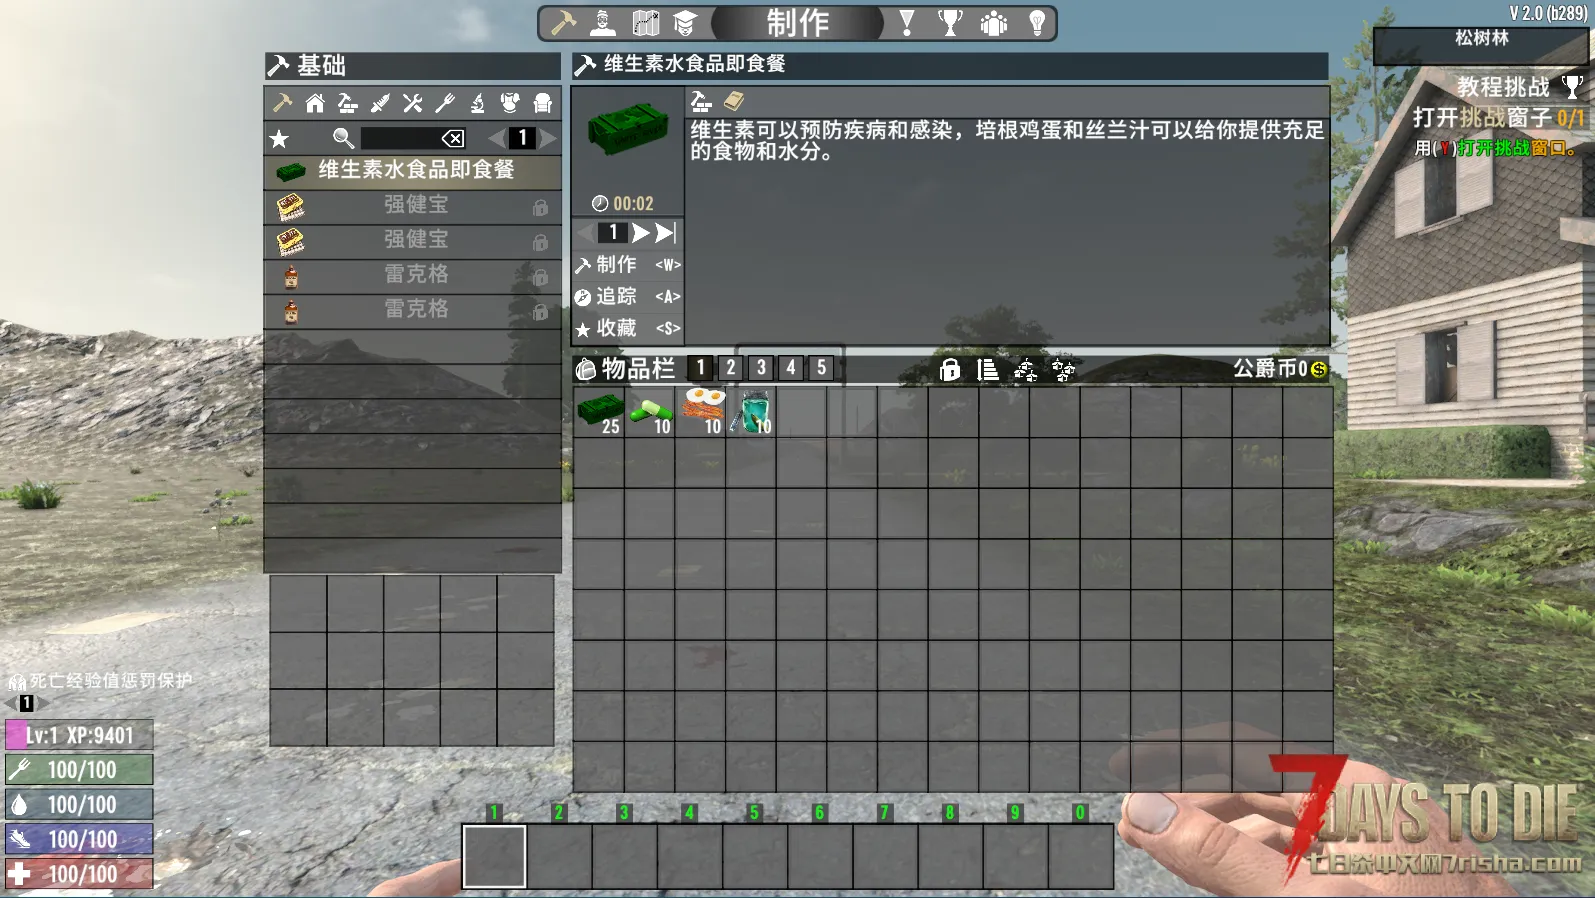The height and width of the screenshot is (898, 1595).
Task: Click the craft quantity number box
Action: click(612, 233)
